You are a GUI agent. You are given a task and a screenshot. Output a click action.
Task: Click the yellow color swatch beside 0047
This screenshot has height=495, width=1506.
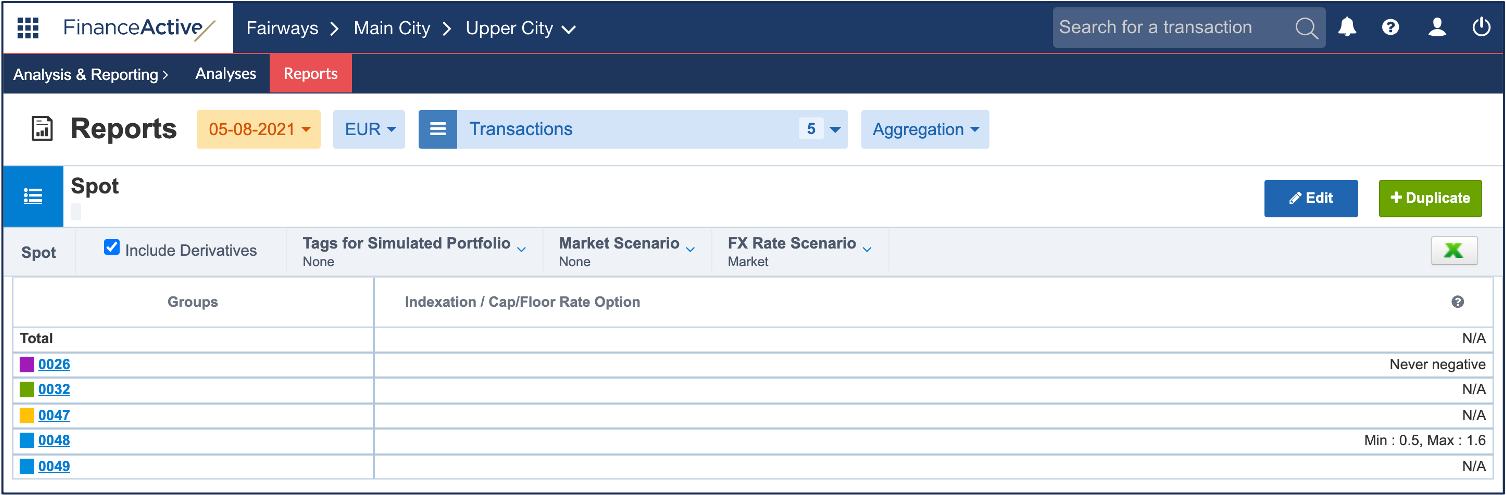tap(27, 415)
